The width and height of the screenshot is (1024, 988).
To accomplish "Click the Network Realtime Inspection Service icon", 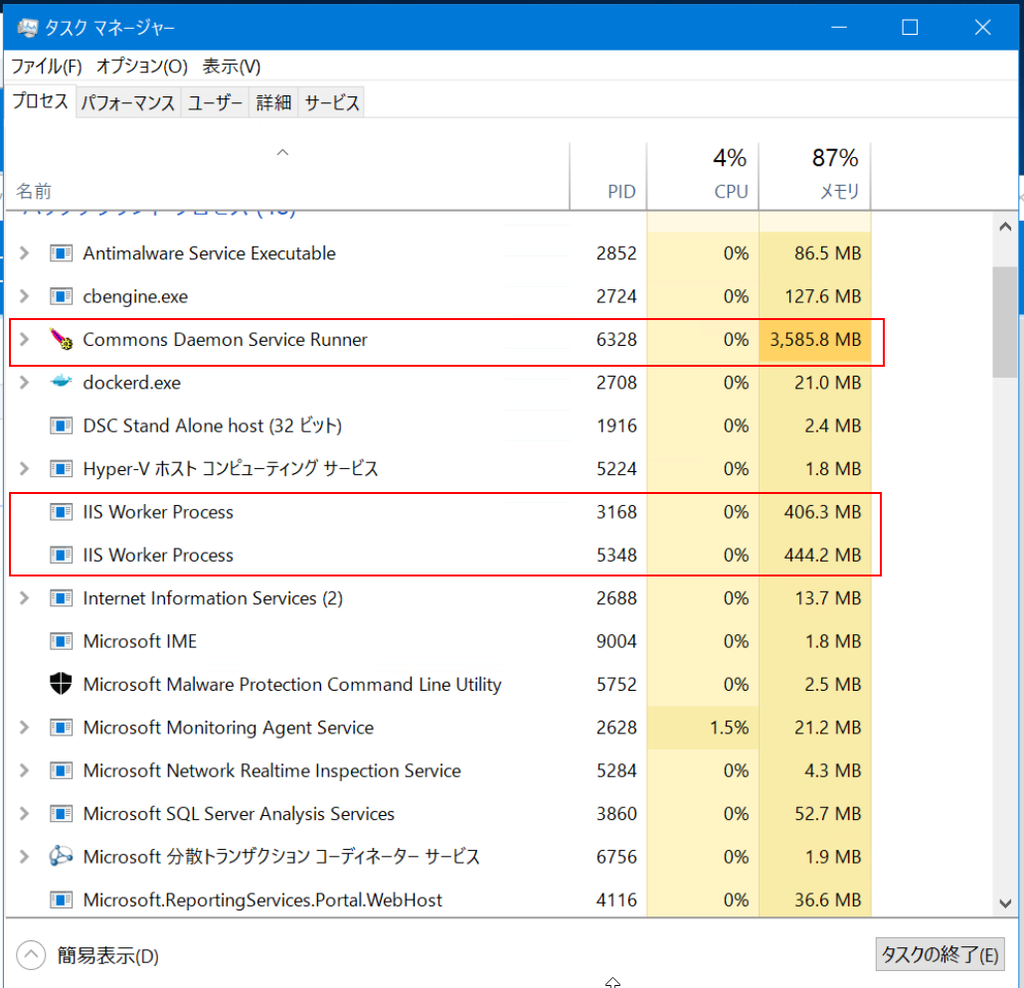I will click(x=61, y=770).
